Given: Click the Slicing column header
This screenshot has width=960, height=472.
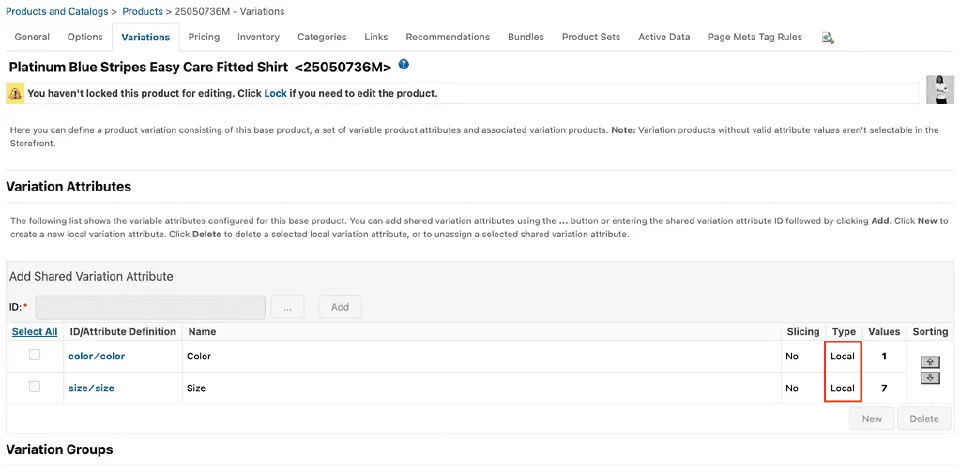Looking at the screenshot, I should pyautogui.click(x=803, y=331).
